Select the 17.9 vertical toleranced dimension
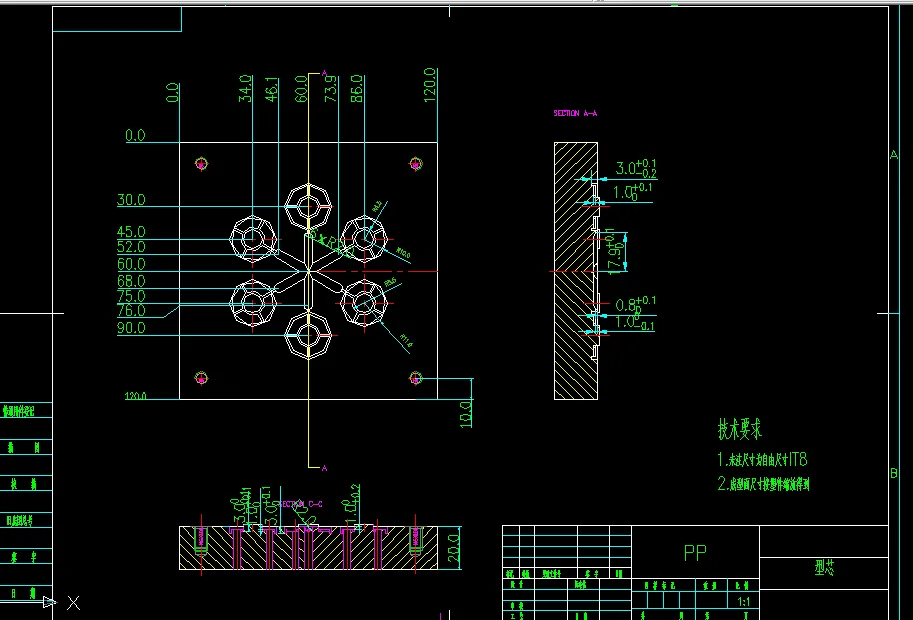 615,251
